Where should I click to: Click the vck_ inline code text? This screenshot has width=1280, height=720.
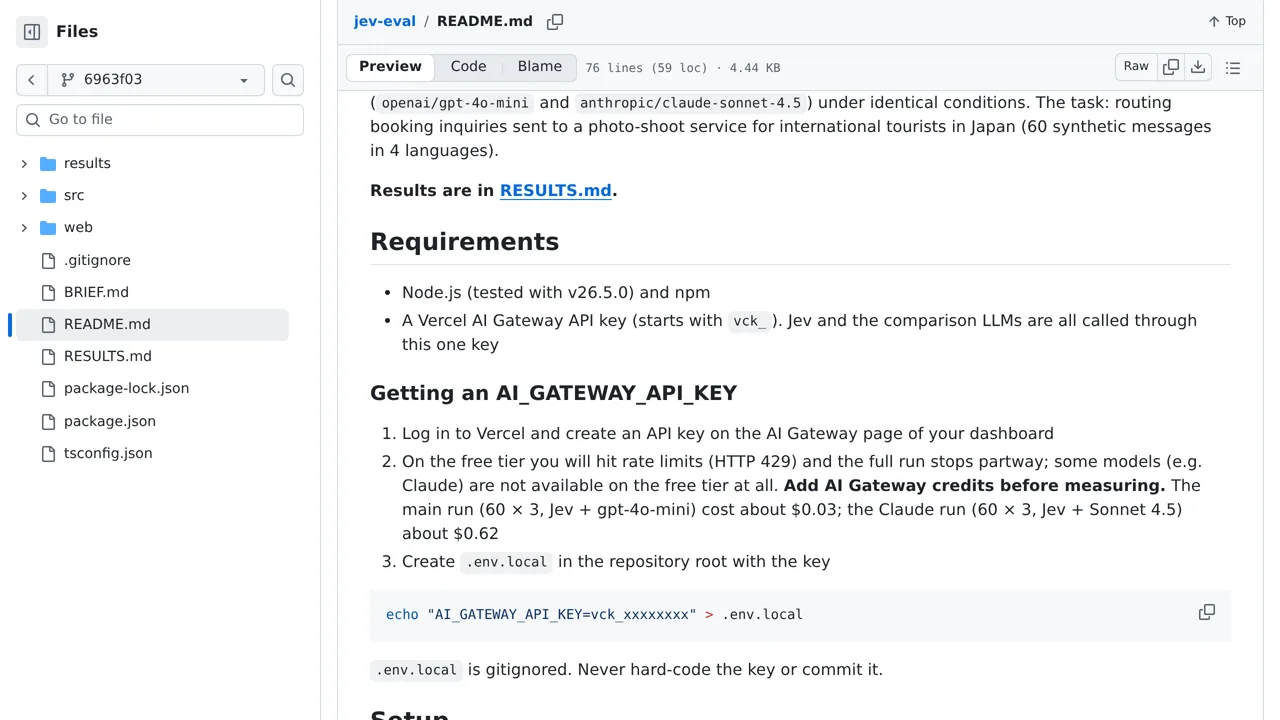749,321
